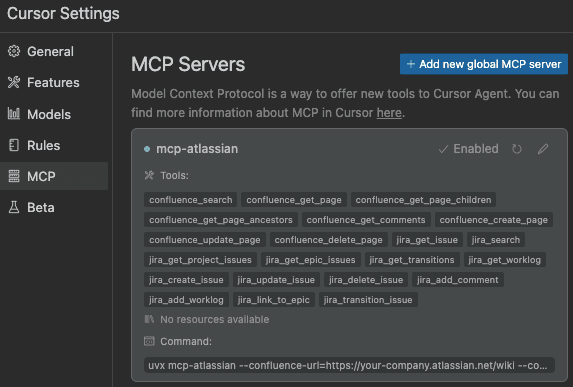573x387 pixels.
Task: Click the jira_delete_issue tool chip
Action: tap(366, 280)
